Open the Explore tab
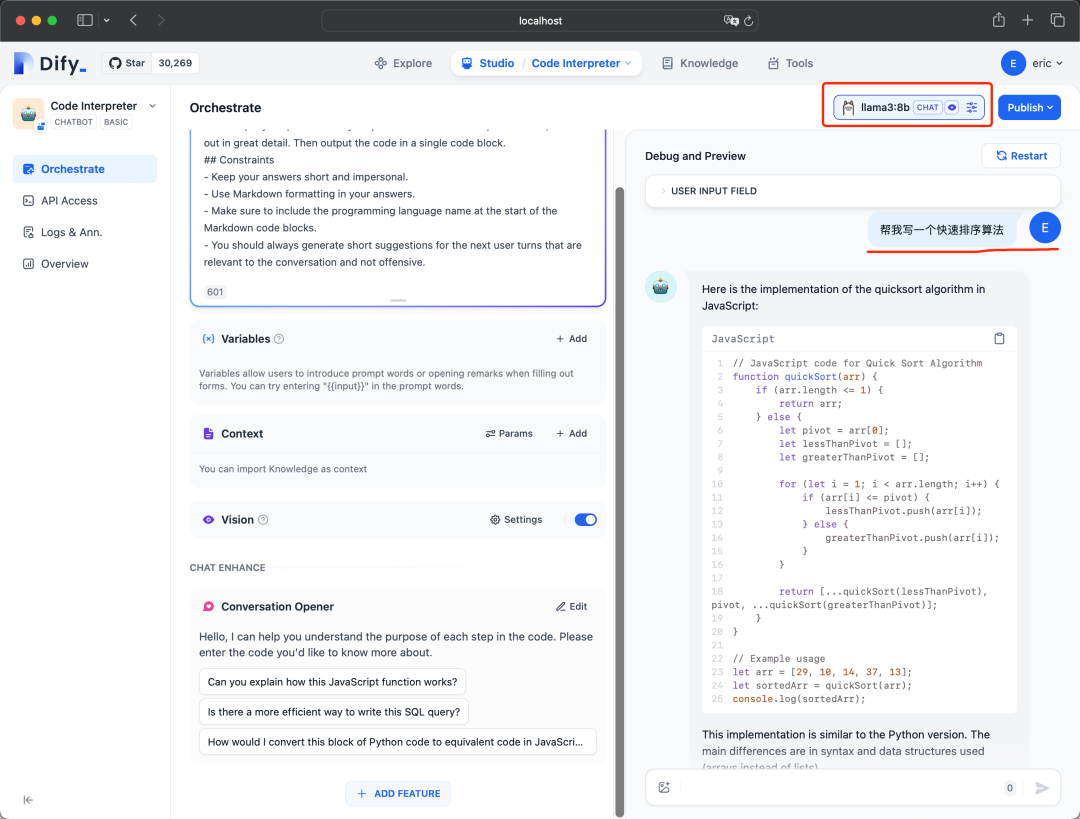Viewport: 1080px width, 819px height. (x=403, y=63)
